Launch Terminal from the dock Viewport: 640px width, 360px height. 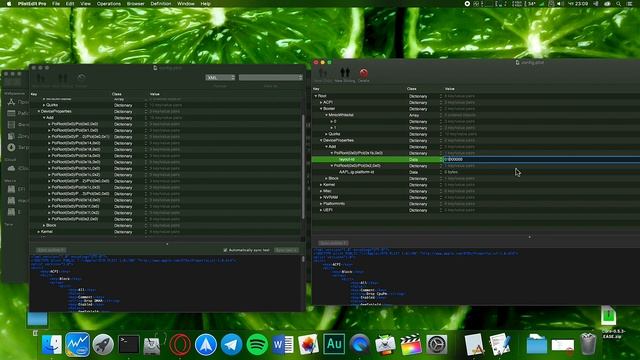(129, 344)
